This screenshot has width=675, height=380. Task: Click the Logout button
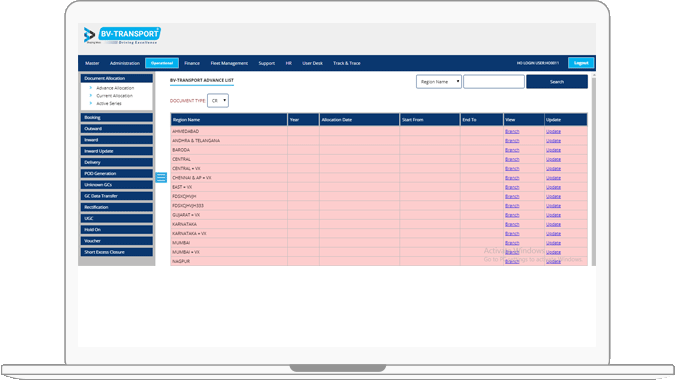pos(581,63)
